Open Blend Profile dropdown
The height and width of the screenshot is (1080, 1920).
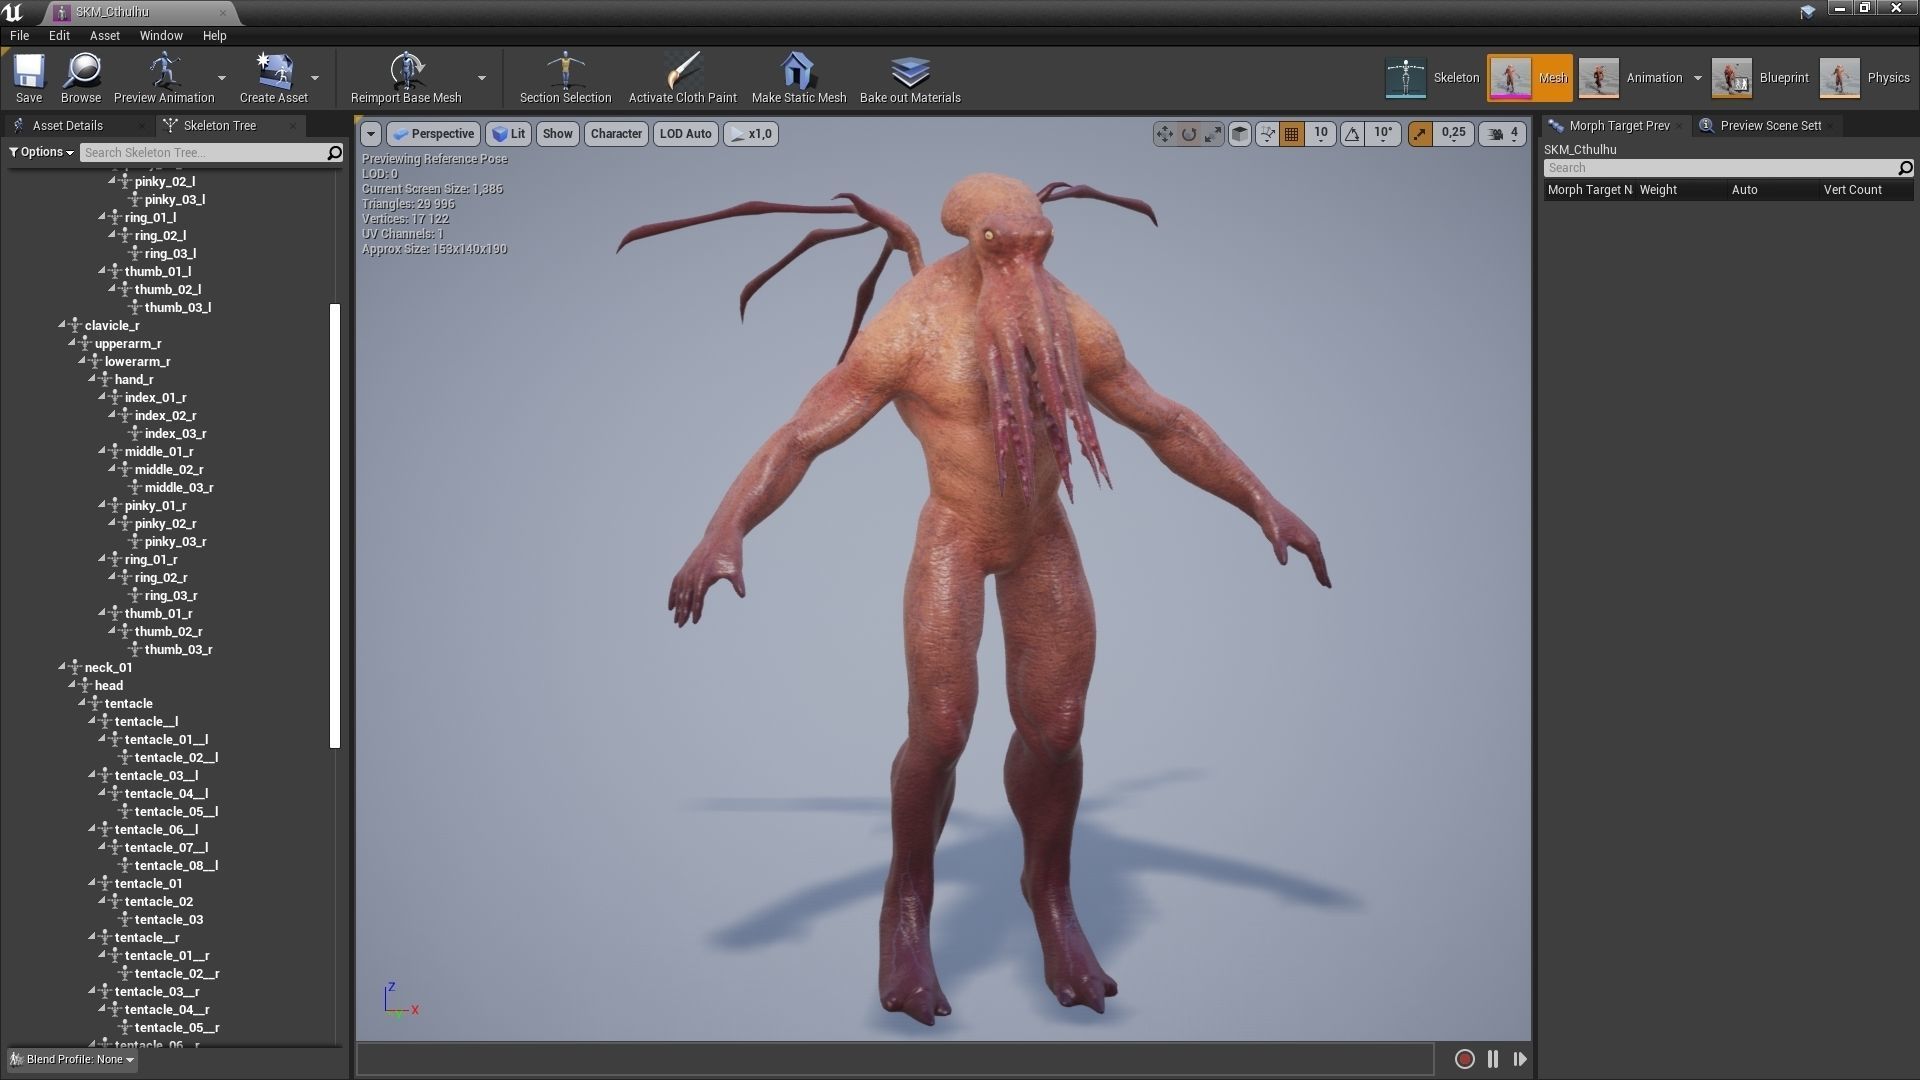75,1059
